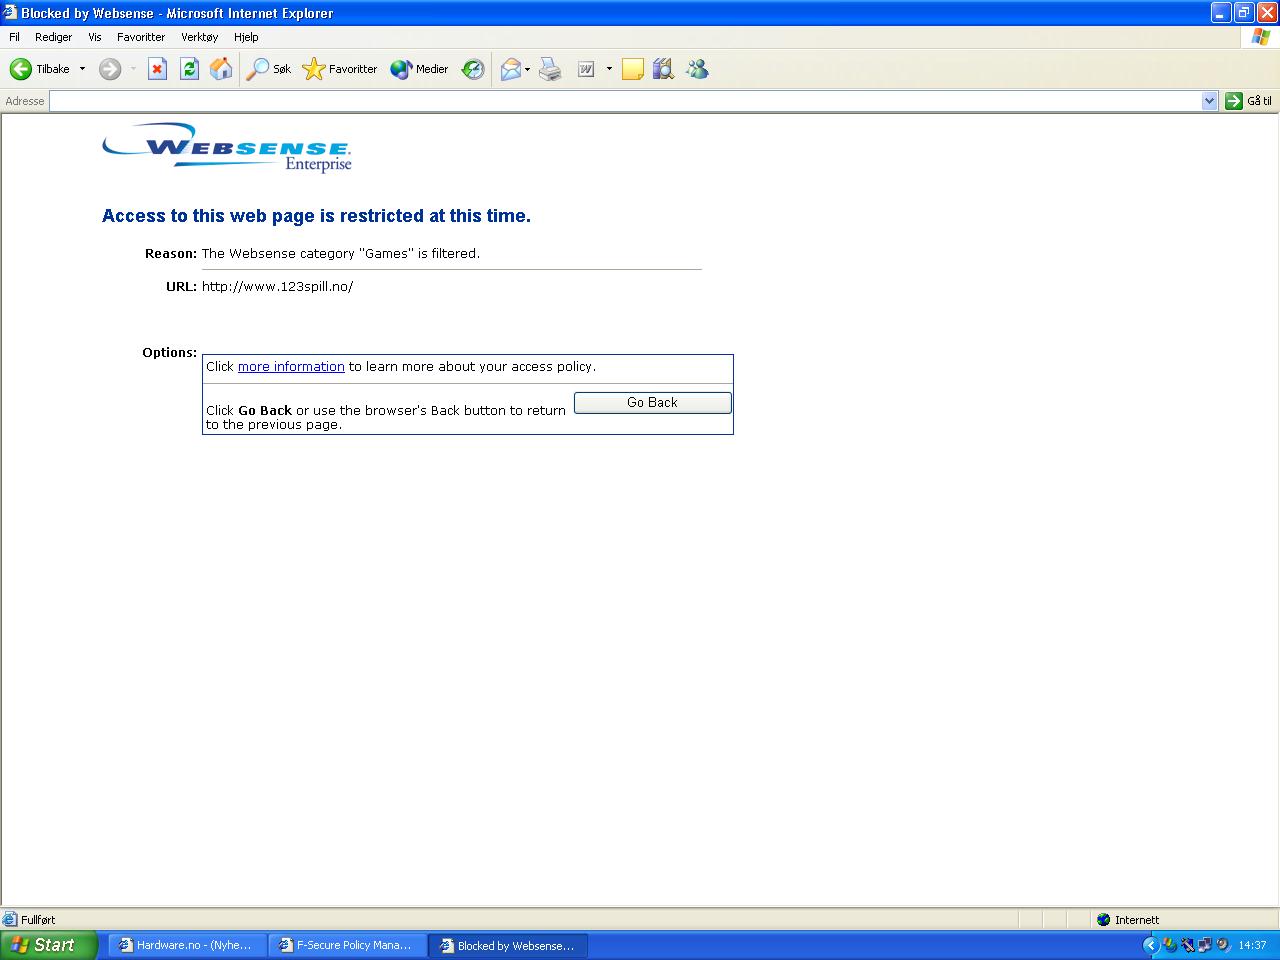Expand the address bar dropdown
The height and width of the screenshot is (960, 1280).
coord(1209,101)
